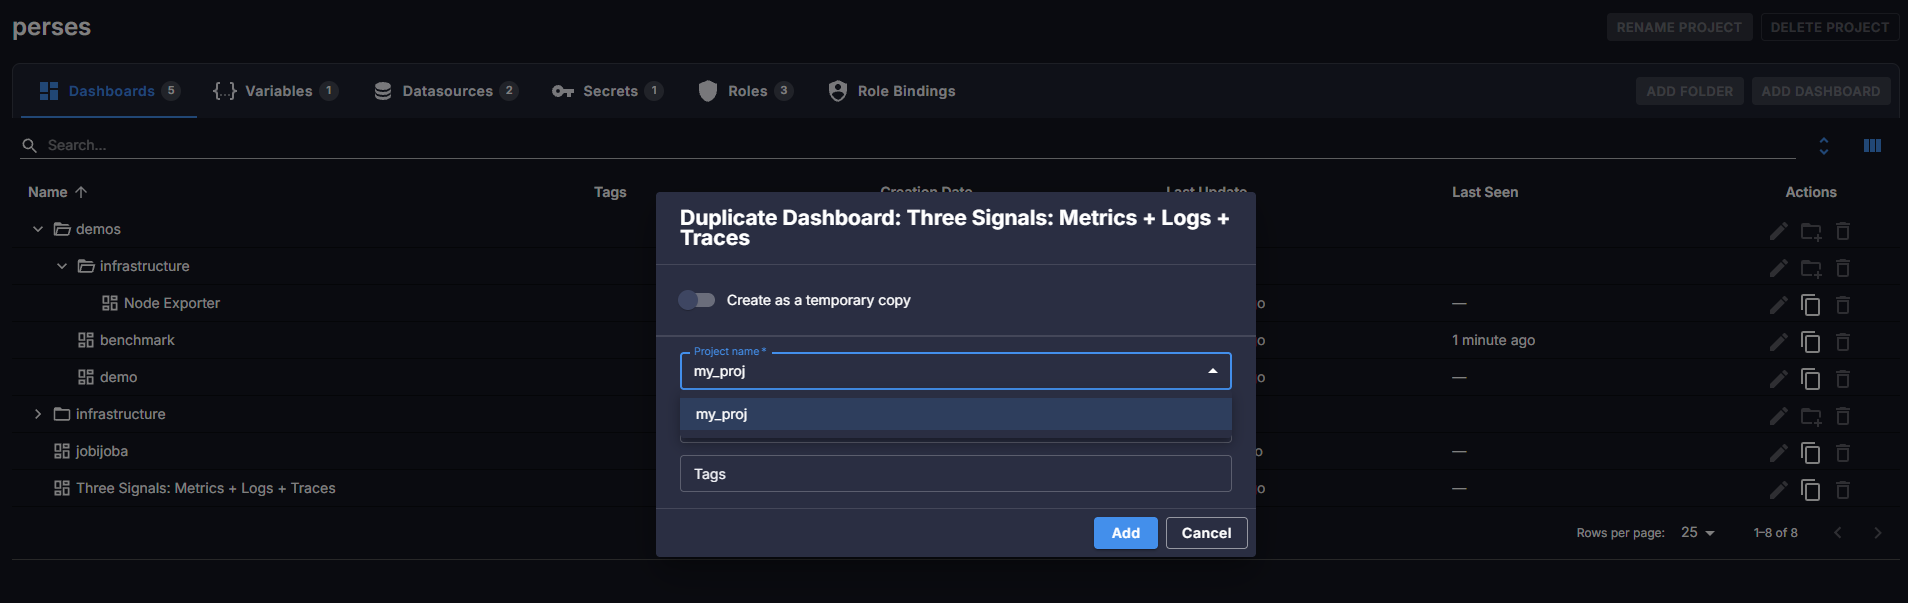The image size is (1908, 603).
Task: Open the Role Bindings tab
Action: pyautogui.click(x=892, y=91)
